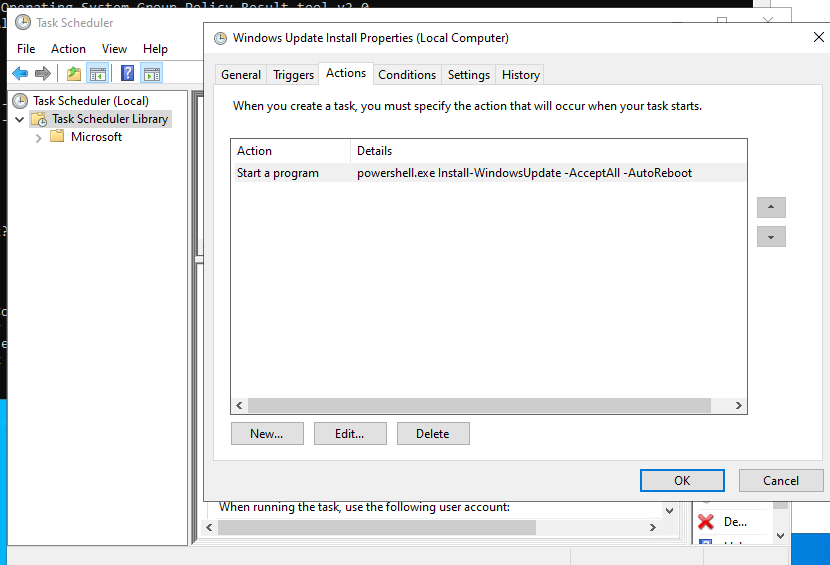
Task: Click the Action column header
Action: [291, 151]
